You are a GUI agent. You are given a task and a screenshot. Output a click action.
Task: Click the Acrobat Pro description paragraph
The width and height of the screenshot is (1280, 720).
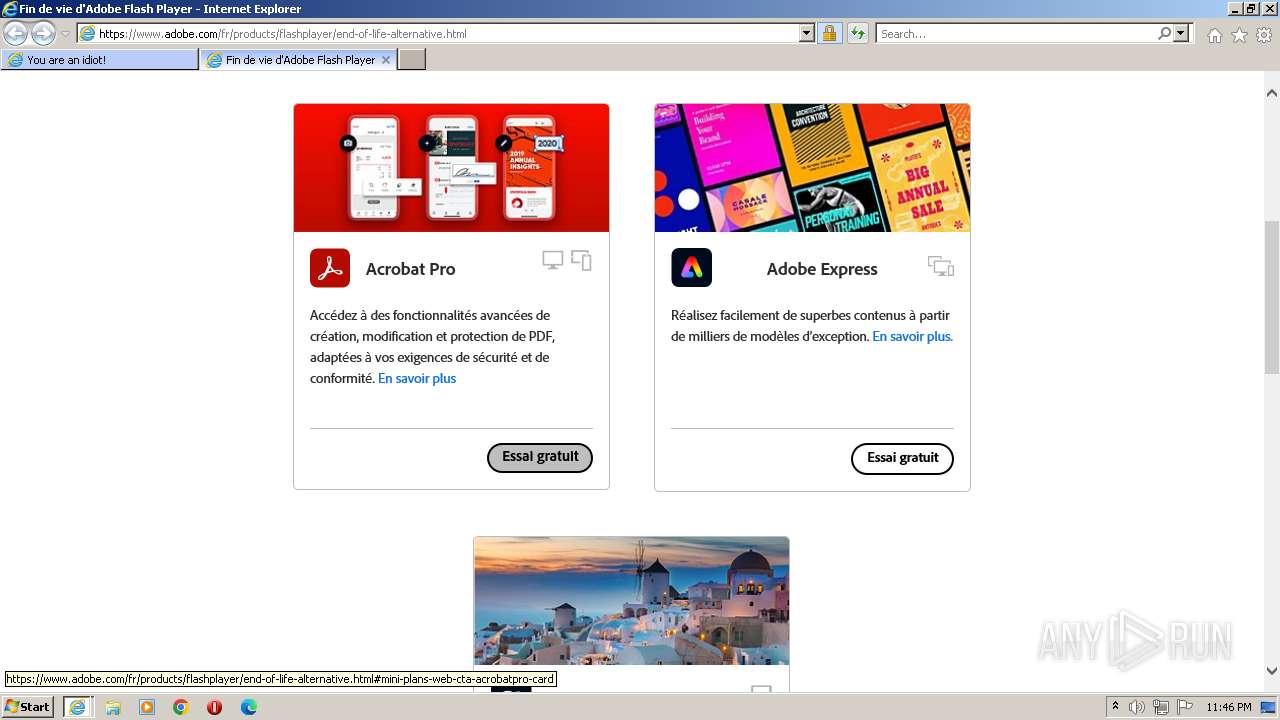tap(432, 347)
